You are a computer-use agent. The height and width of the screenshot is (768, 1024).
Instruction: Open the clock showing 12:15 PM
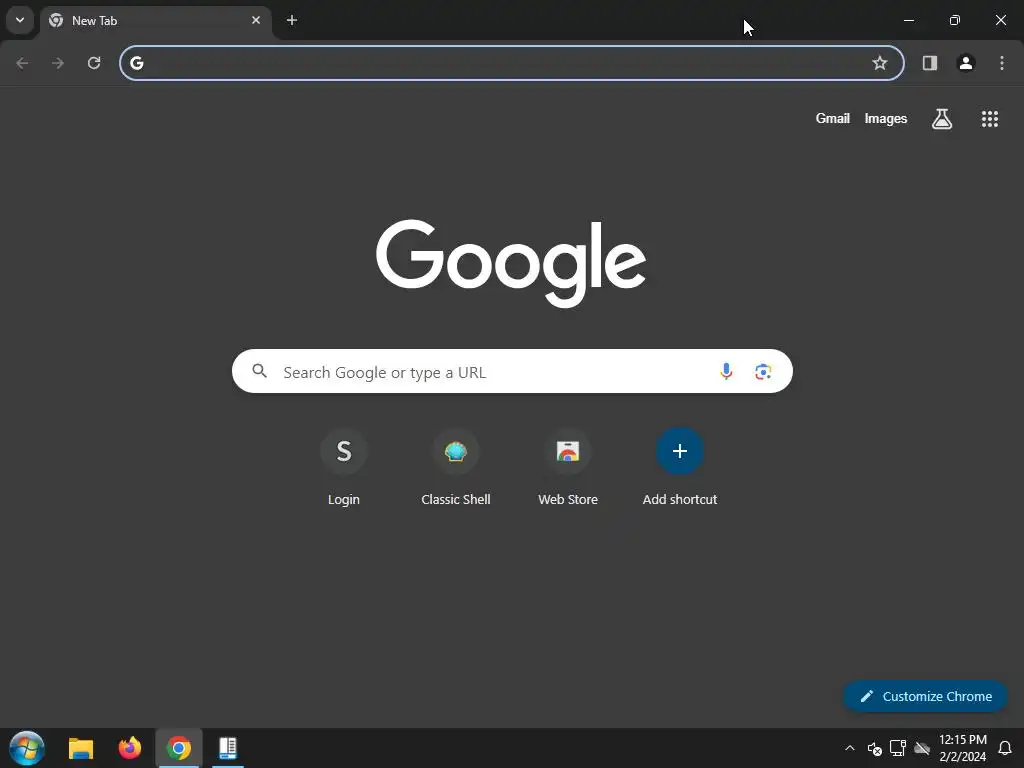click(963, 748)
